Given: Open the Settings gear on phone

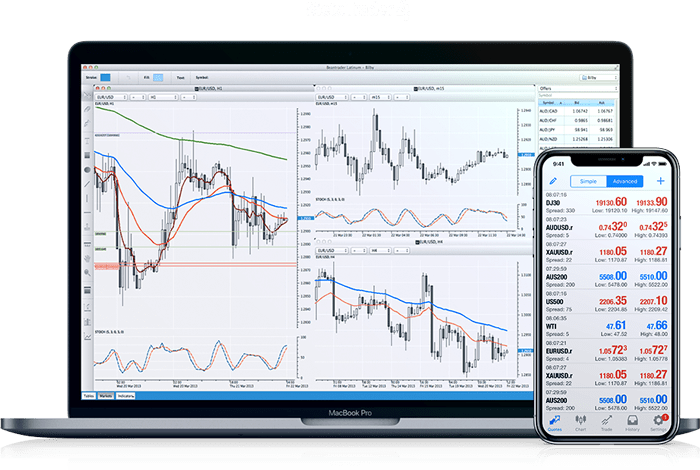Looking at the screenshot, I should pyautogui.click(x=657, y=424).
